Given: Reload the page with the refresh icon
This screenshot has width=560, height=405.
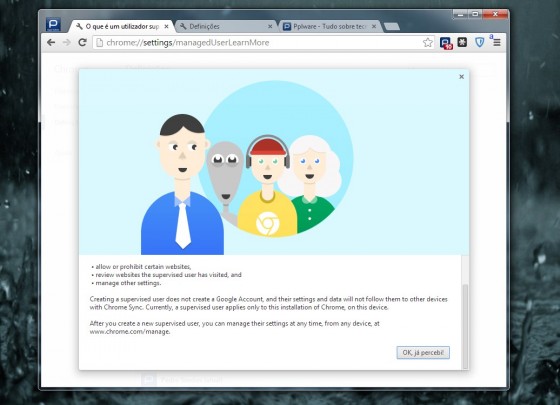Looking at the screenshot, I should tap(82, 42).
